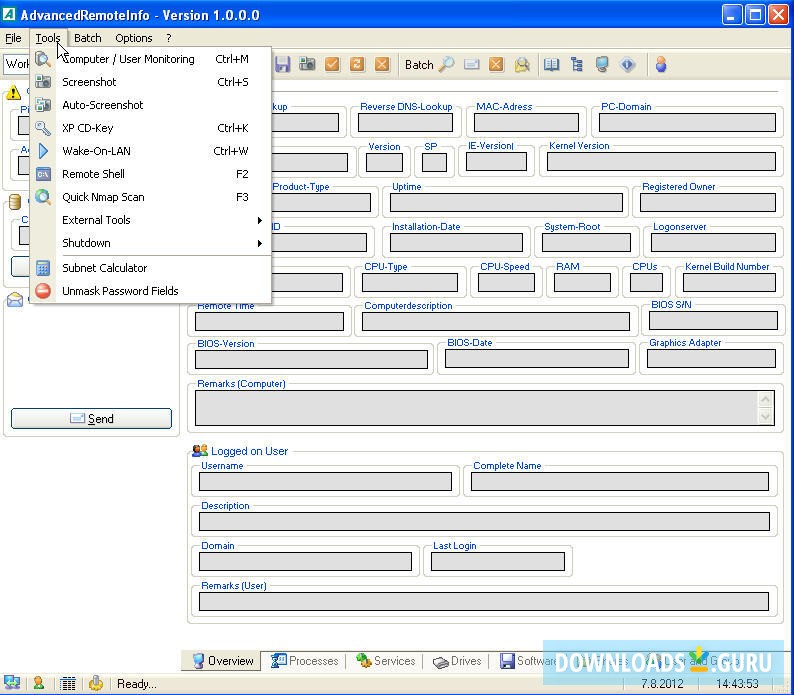Image resolution: width=794 pixels, height=695 pixels.
Task: Click the grid table status bar icon
Action: [67, 683]
